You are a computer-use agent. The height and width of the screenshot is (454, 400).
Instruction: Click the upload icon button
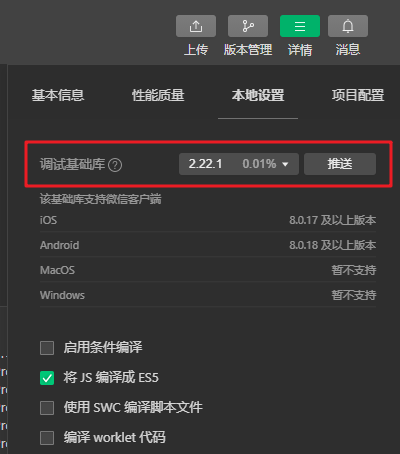point(196,26)
